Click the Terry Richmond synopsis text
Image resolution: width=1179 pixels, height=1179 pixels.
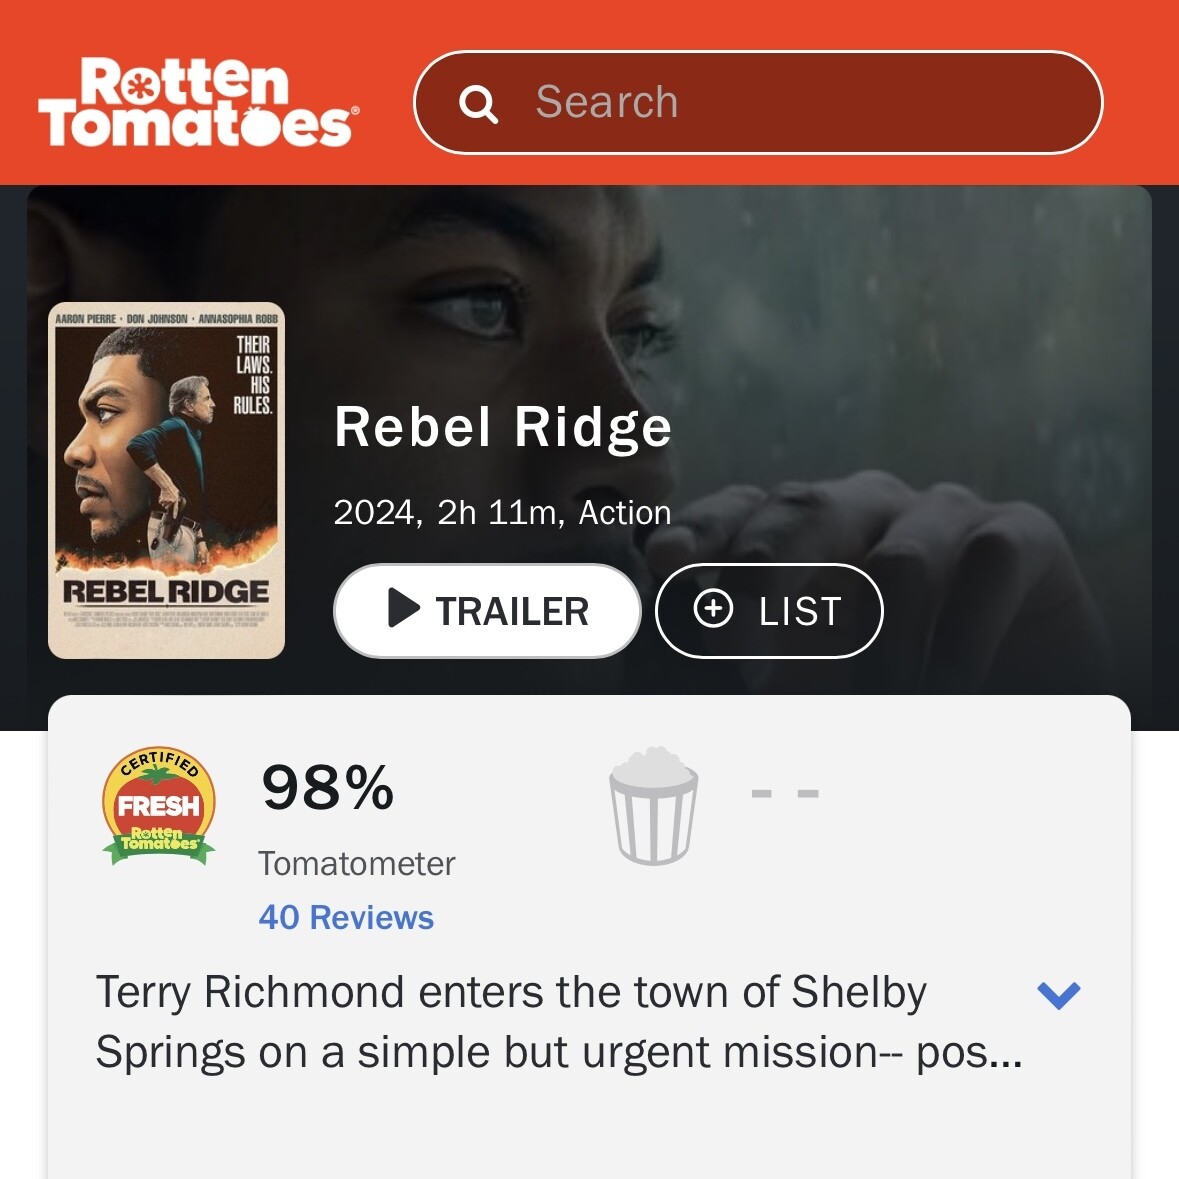pos(559,1021)
